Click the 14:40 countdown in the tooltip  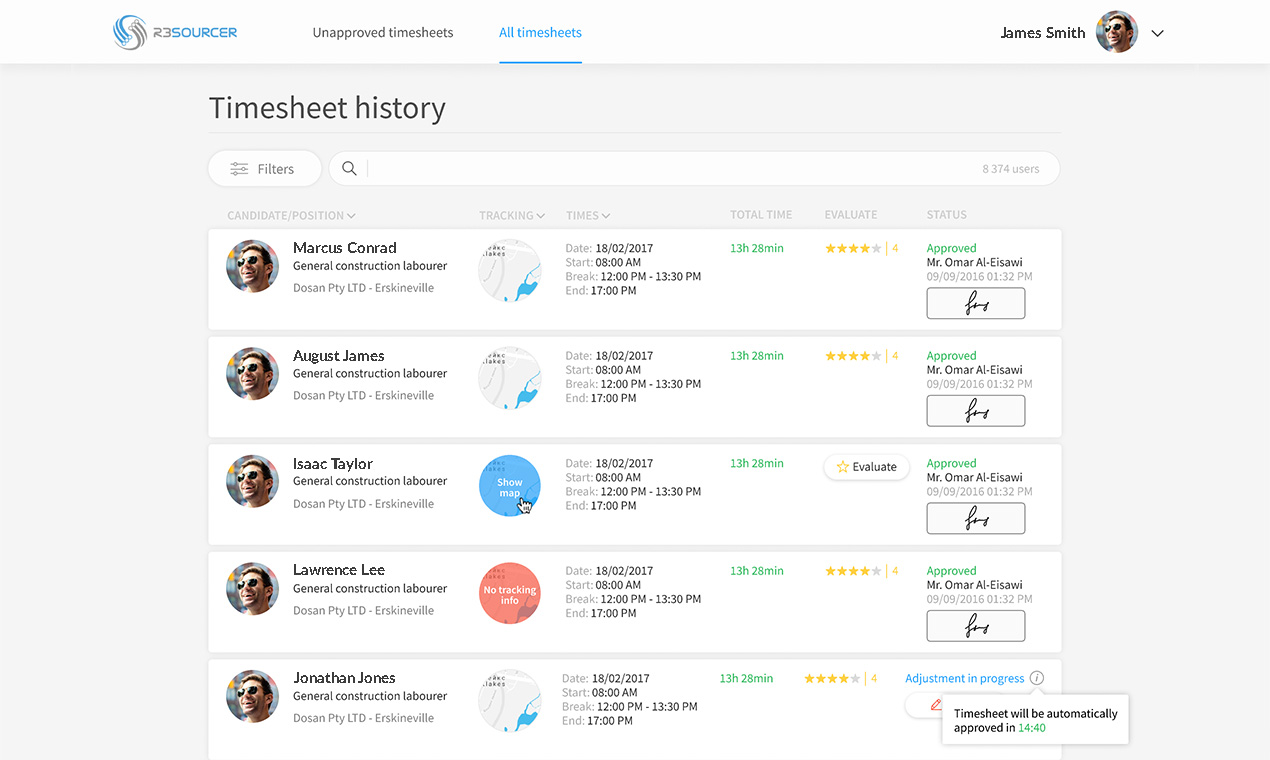click(1032, 728)
